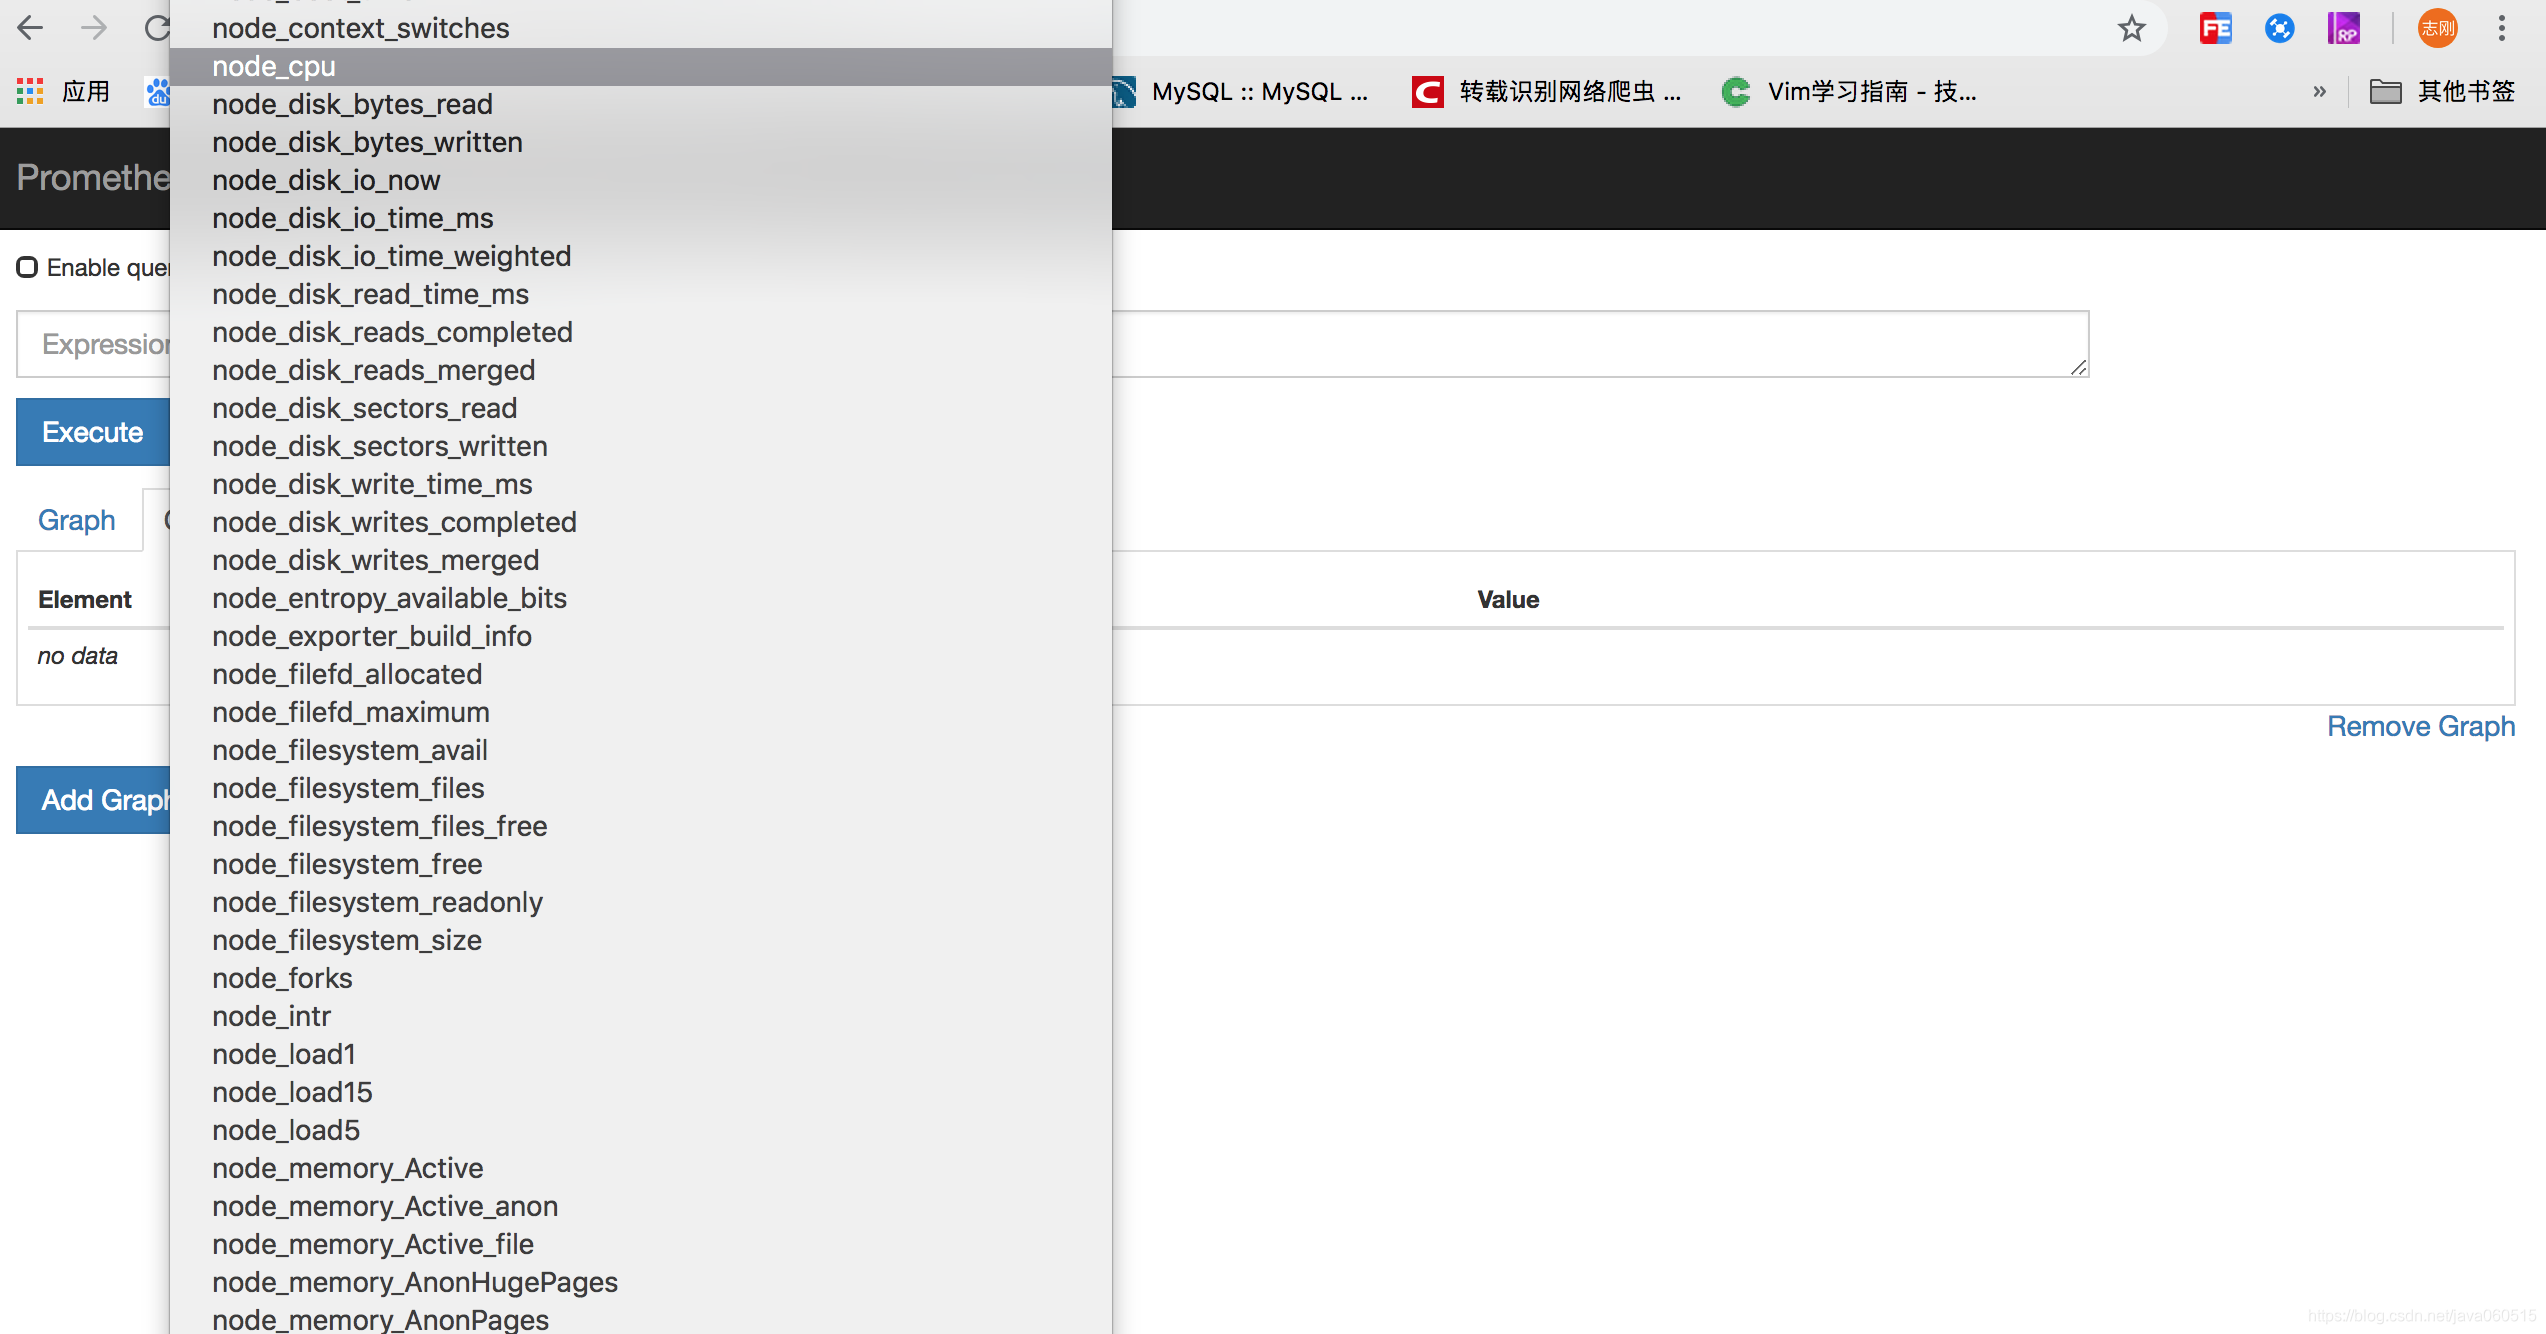The width and height of the screenshot is (2546, 1334).
Task: Select node_context_switches from metric list
Action: click(x=641, y=28)
